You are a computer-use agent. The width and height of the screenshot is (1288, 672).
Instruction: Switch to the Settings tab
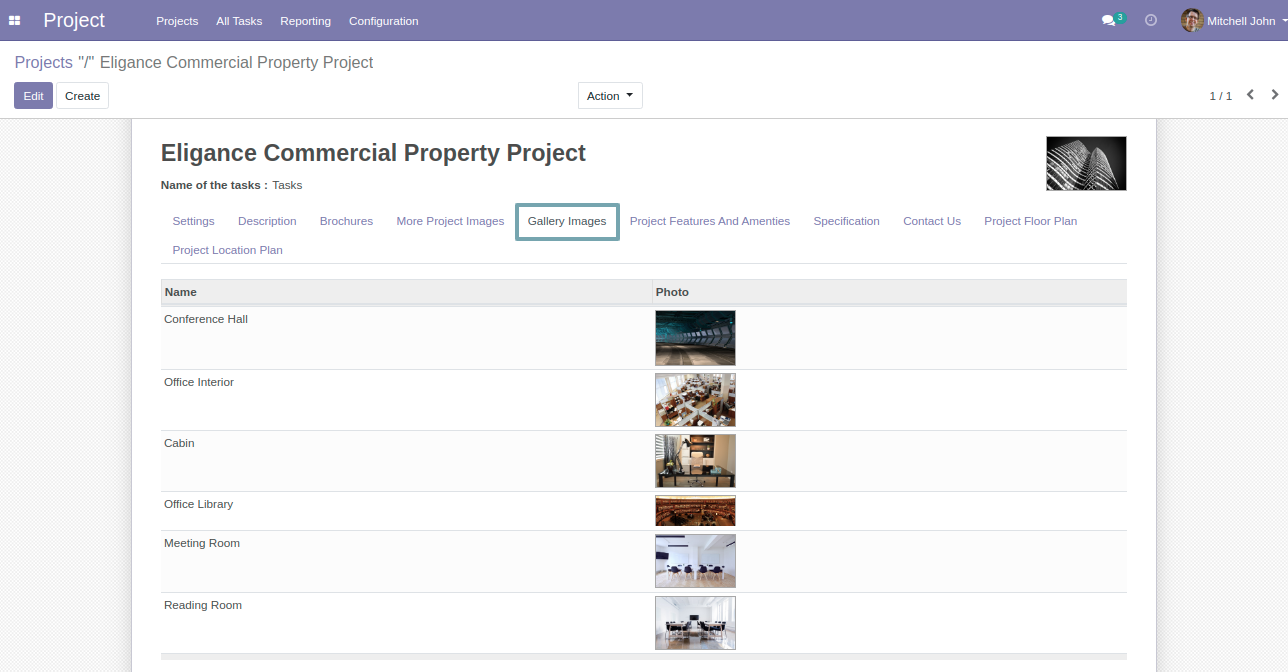coord(193,221)
